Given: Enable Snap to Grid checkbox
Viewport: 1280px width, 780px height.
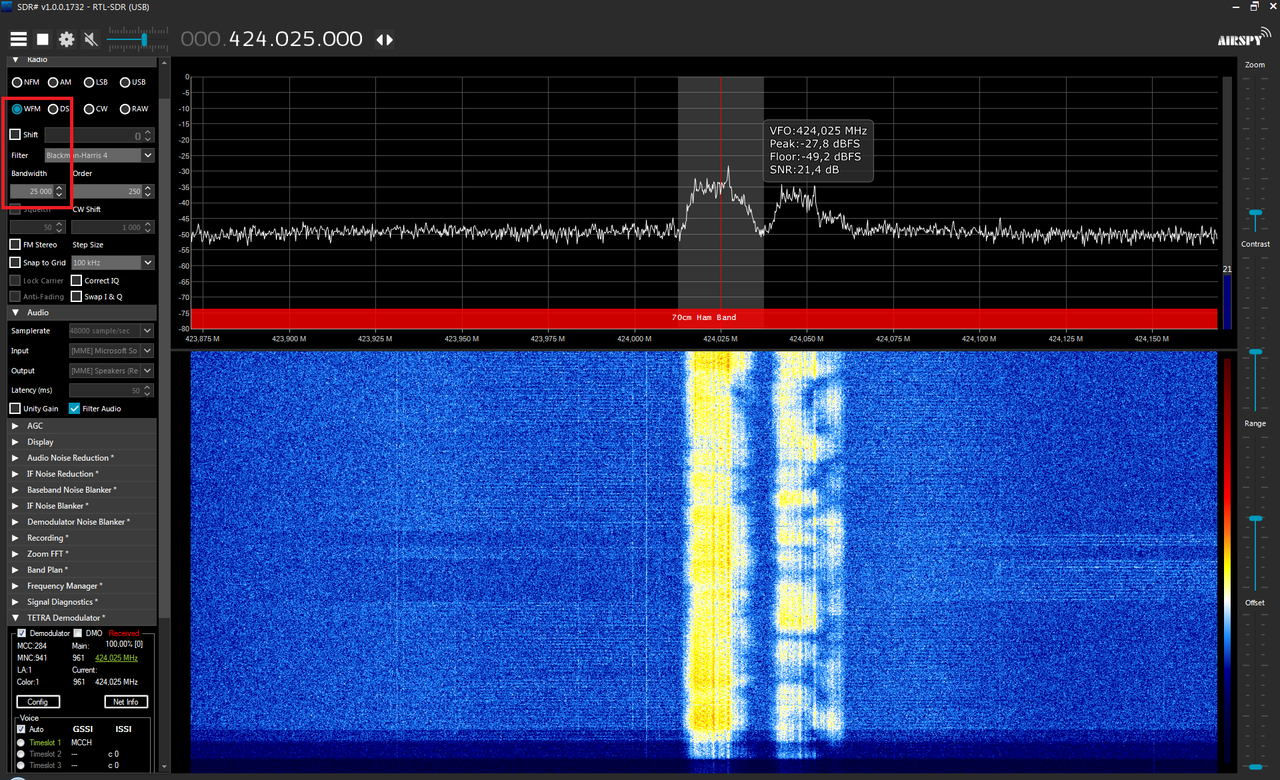Looking at the screenshot, I should (15, 262).
